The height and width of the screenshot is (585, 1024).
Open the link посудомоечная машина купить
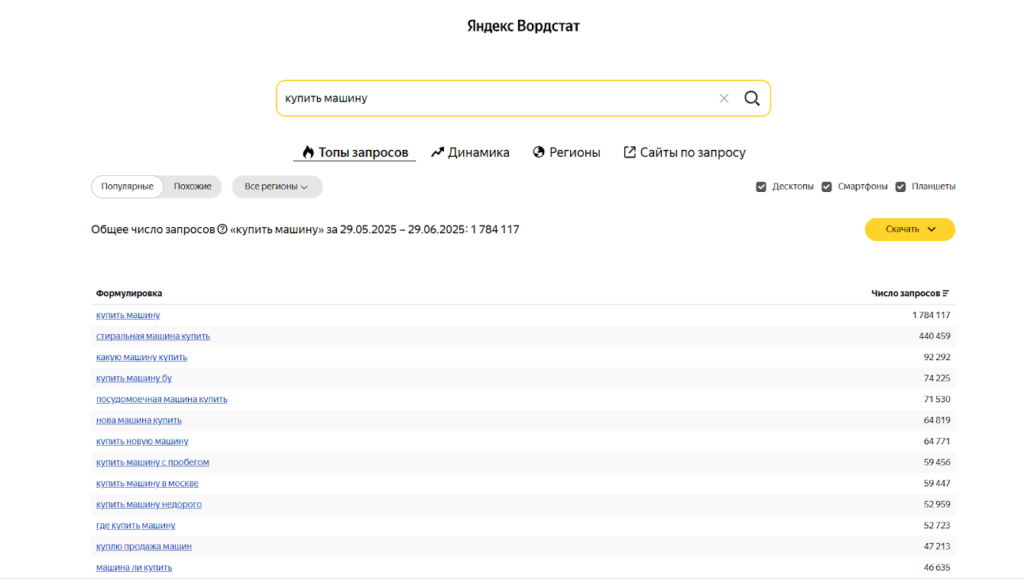(x=162, y=399)
